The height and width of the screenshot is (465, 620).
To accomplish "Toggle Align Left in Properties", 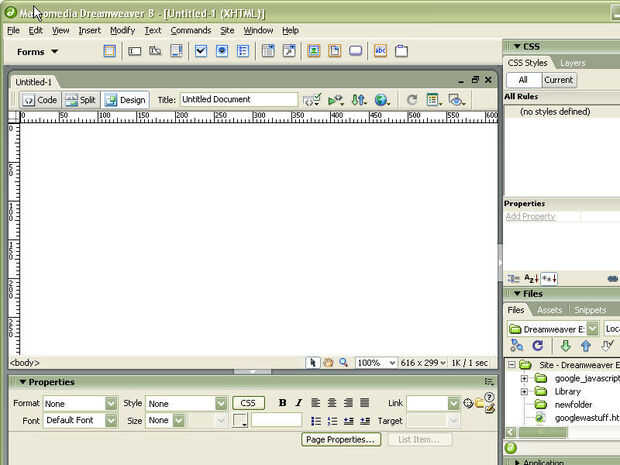I will [316, 403].
